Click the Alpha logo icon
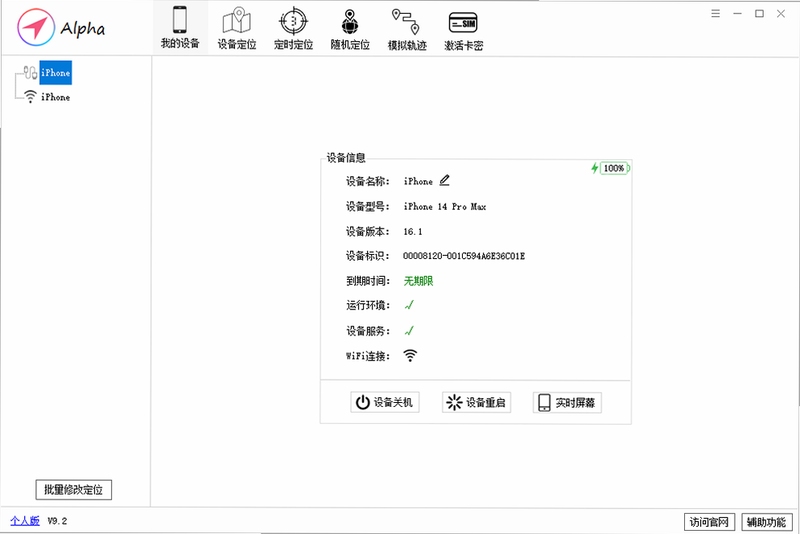The width and height of the screenshot is (800, 534). [36, 28]
